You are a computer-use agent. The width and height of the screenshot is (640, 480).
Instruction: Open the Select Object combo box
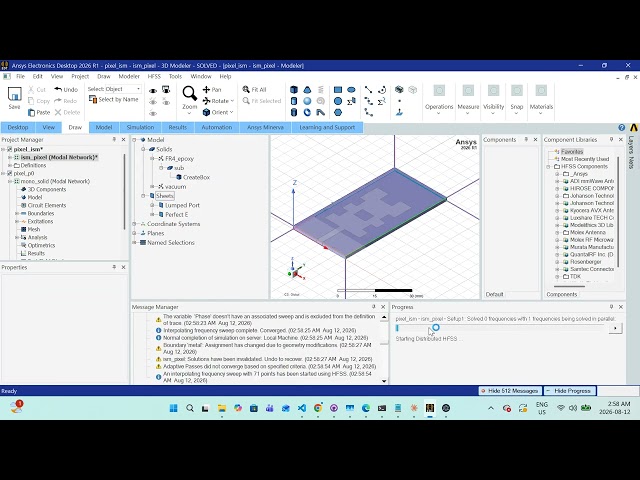[123, 89]
